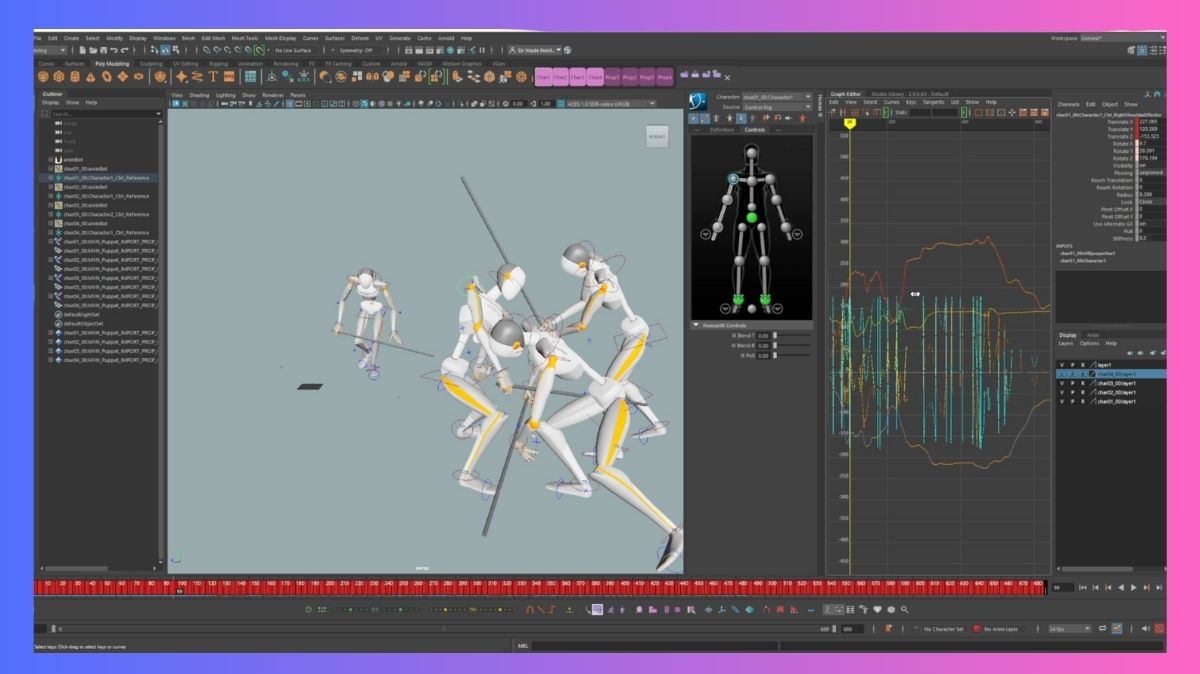Screen dimensions: 1200x674
Task: Click the view cube in viewport
Action: tap(657, 136)
